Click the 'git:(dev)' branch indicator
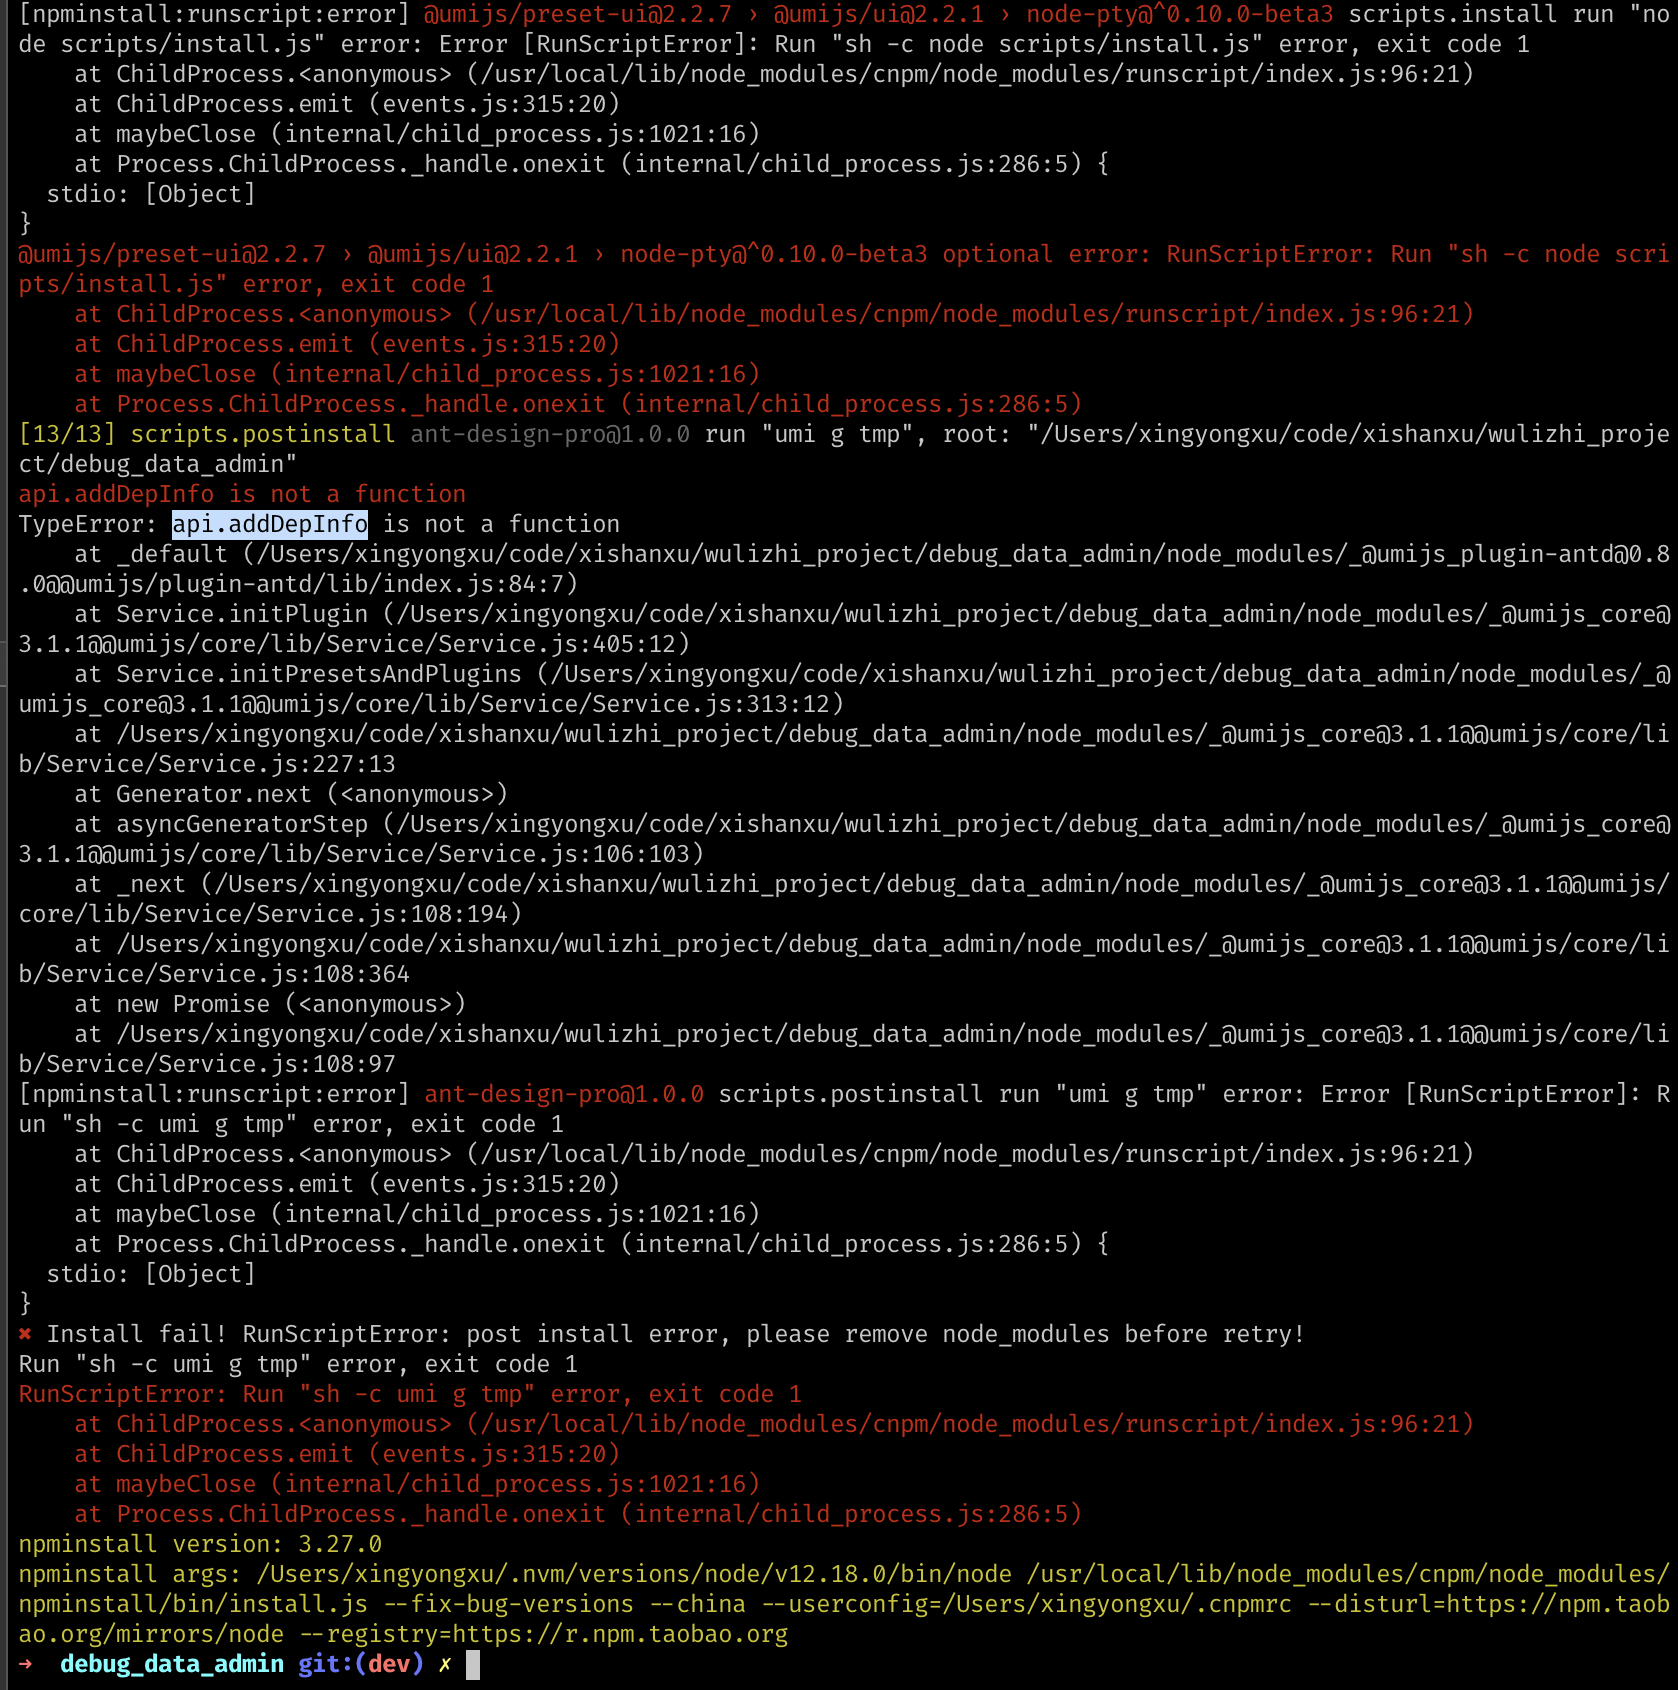 click(361, 1664)
